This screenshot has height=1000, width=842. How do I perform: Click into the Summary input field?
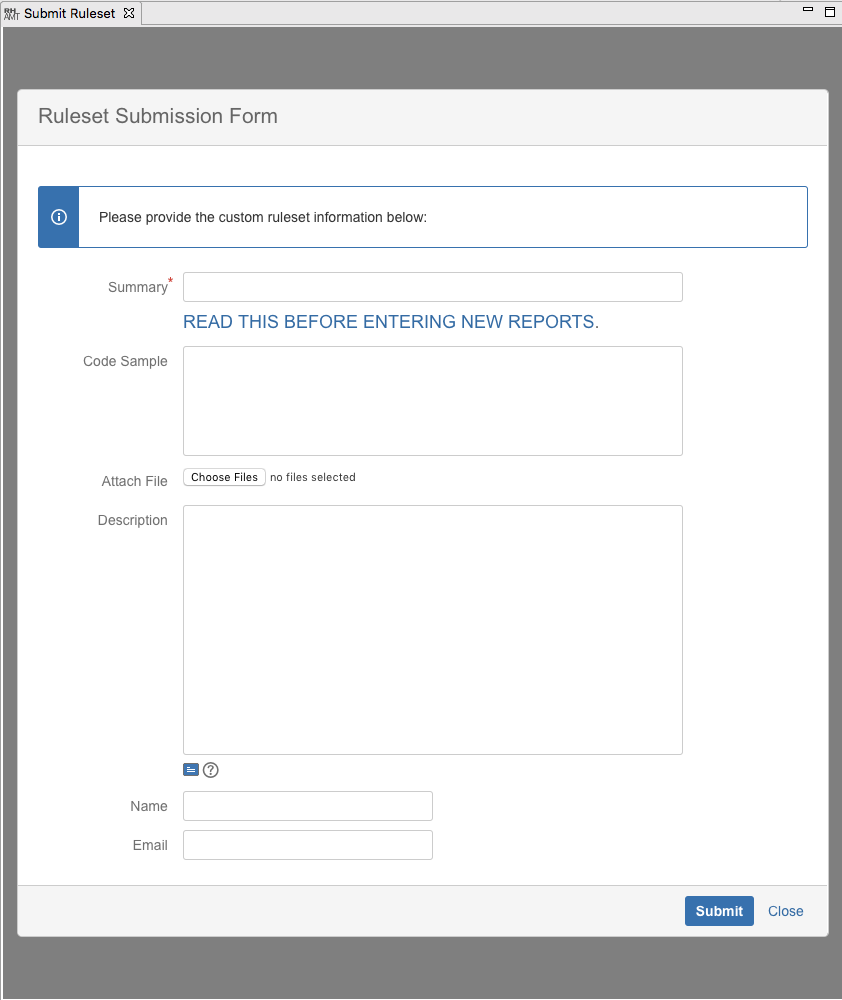[432, 287]
